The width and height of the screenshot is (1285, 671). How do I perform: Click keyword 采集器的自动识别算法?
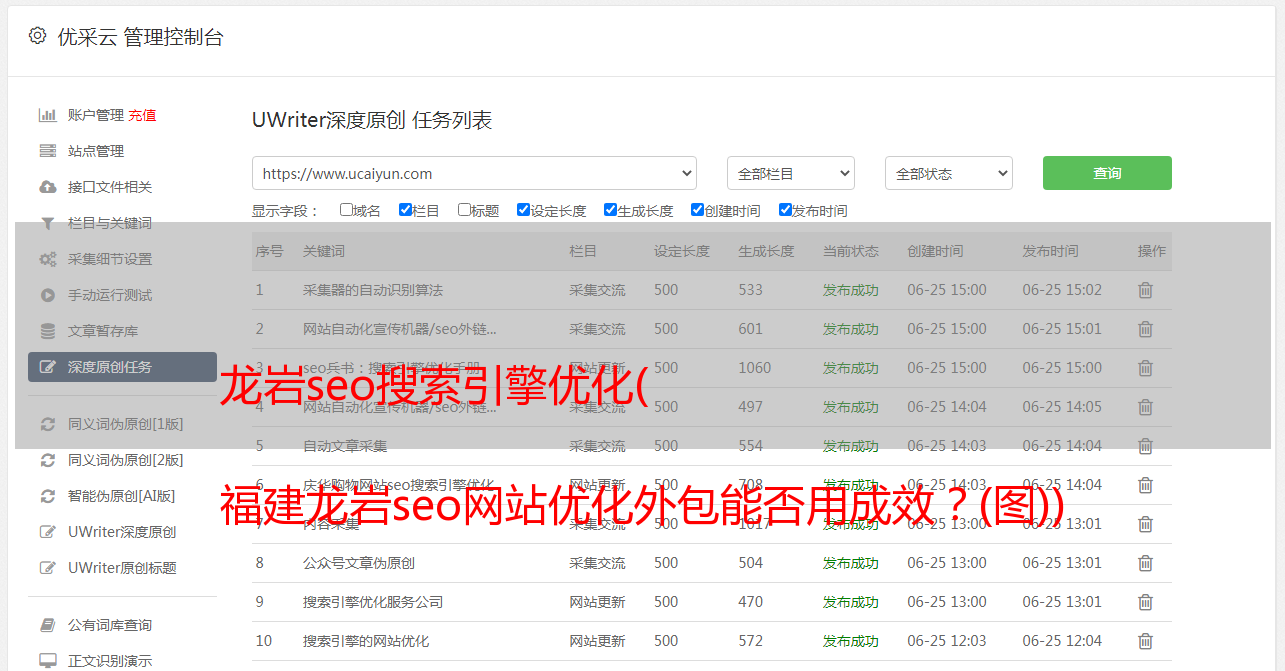click(x=373, y=290)
